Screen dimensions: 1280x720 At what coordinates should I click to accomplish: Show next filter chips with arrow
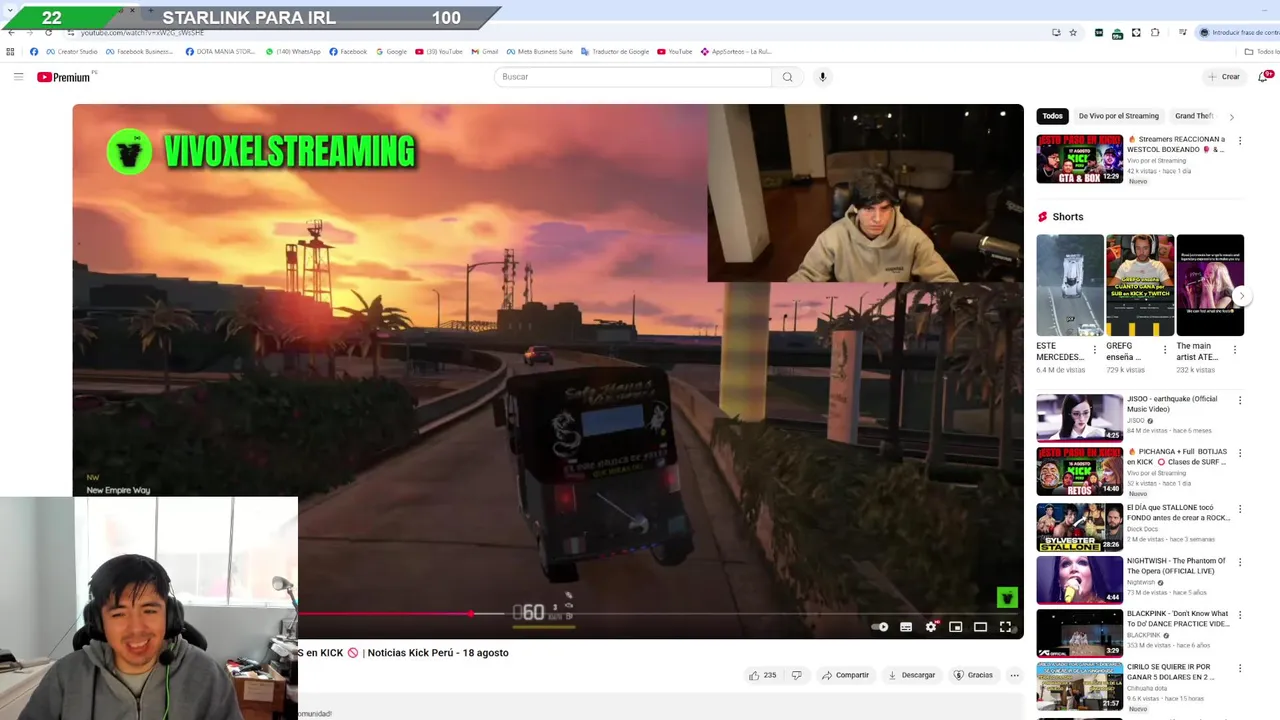(x=1231, y=117)
